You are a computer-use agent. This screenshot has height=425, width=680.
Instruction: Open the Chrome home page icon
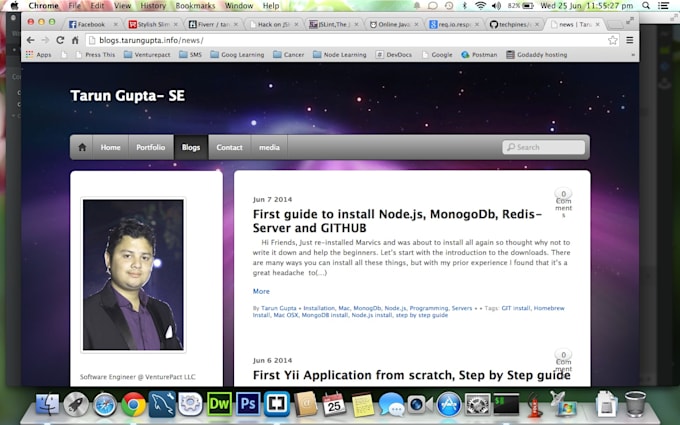click(75, 40)
